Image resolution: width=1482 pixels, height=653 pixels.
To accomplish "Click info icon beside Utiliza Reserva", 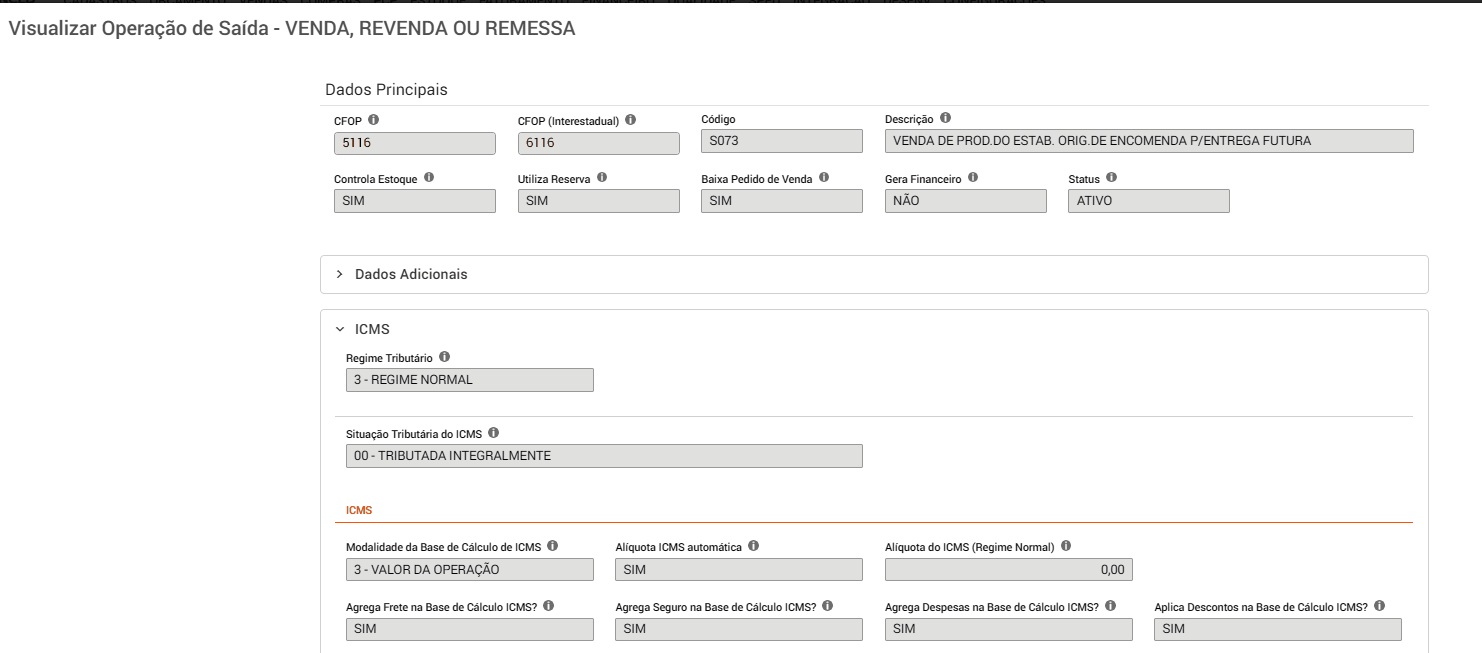I will [x=602, y=178].
